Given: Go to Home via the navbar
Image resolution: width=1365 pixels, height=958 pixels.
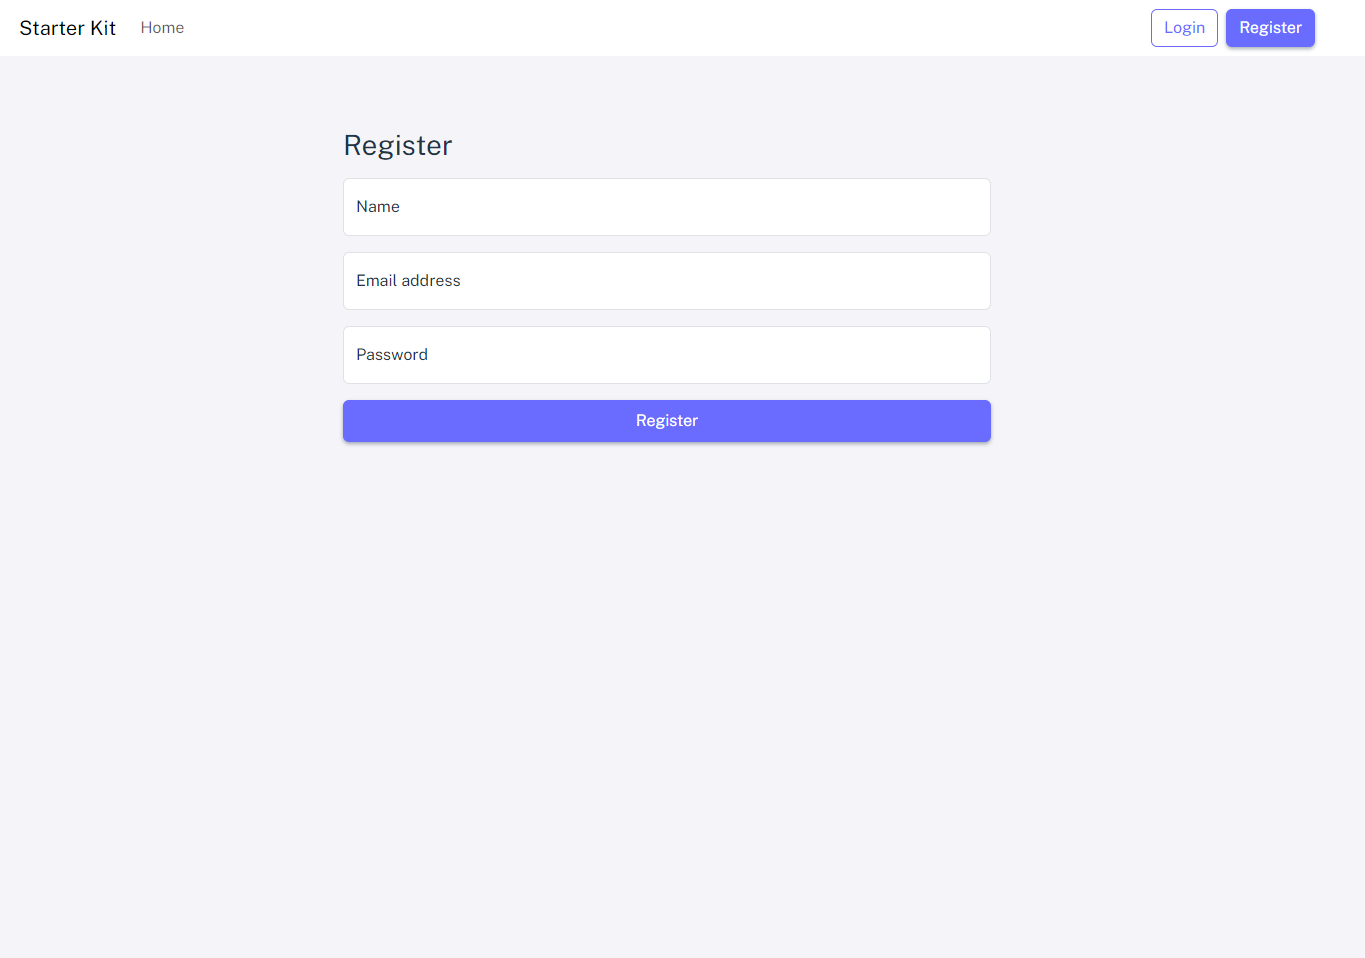Looking at the screenshot, I should tap(162, 28).
